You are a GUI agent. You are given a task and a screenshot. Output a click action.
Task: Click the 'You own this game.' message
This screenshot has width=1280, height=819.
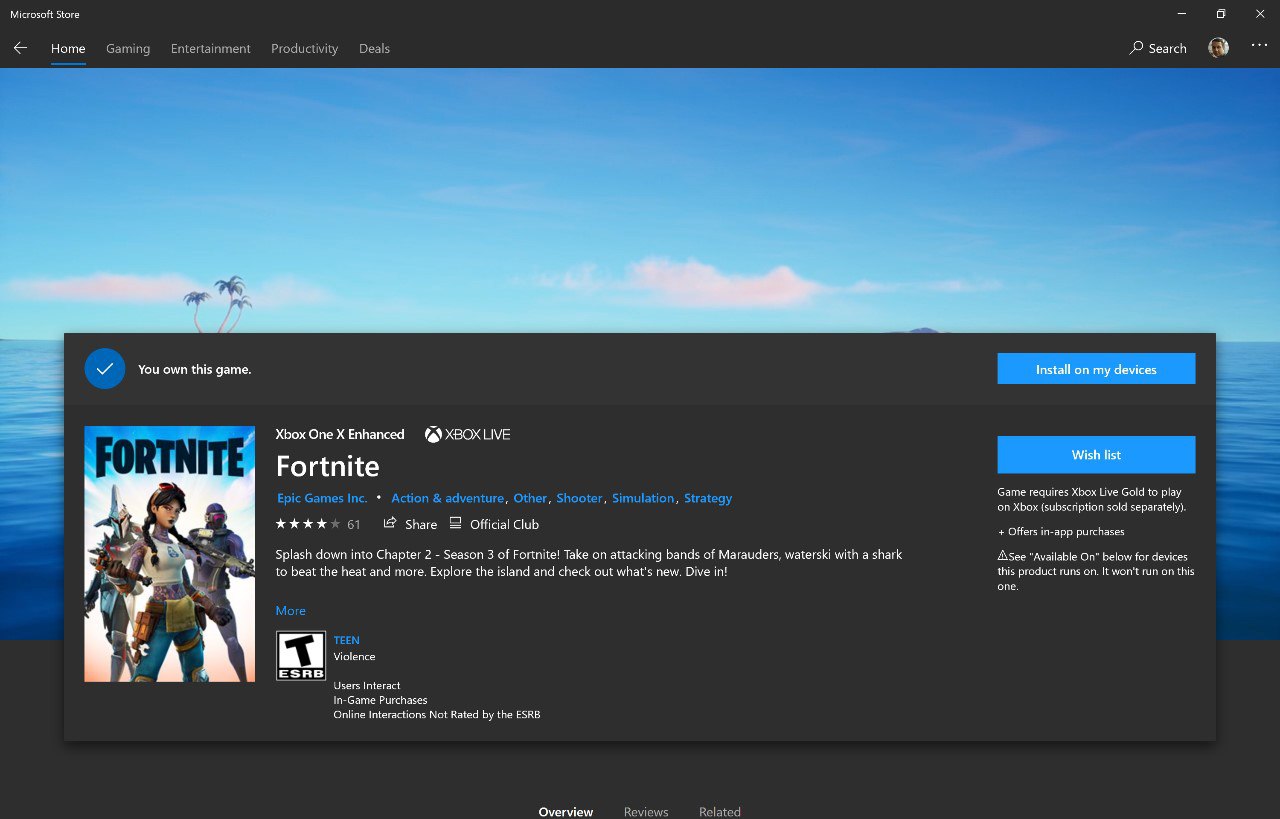[195, 370]
